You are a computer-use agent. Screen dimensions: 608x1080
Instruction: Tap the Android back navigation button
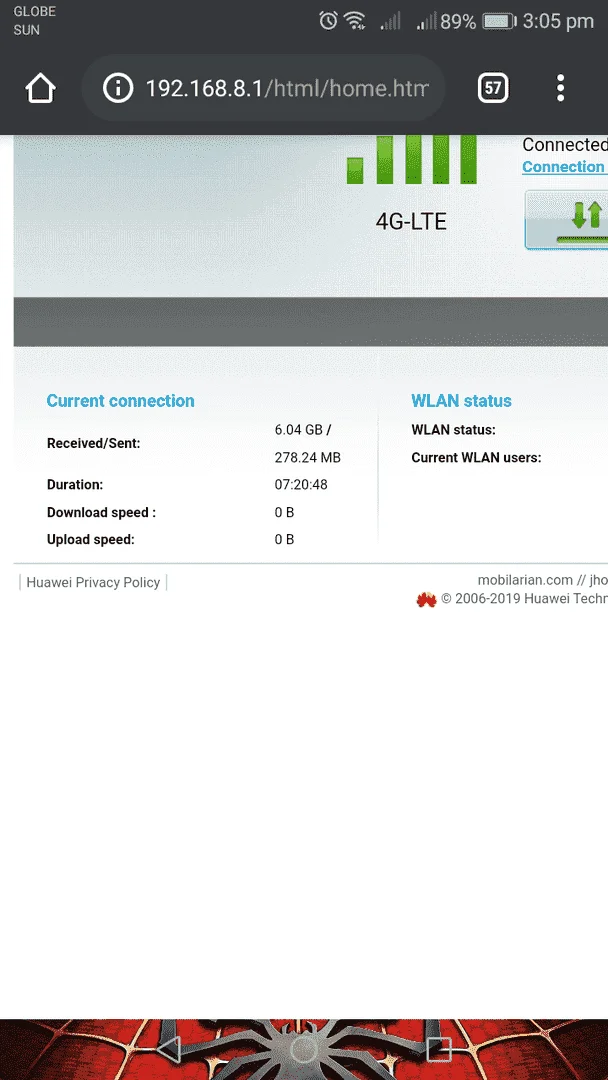click(169, 1049)
